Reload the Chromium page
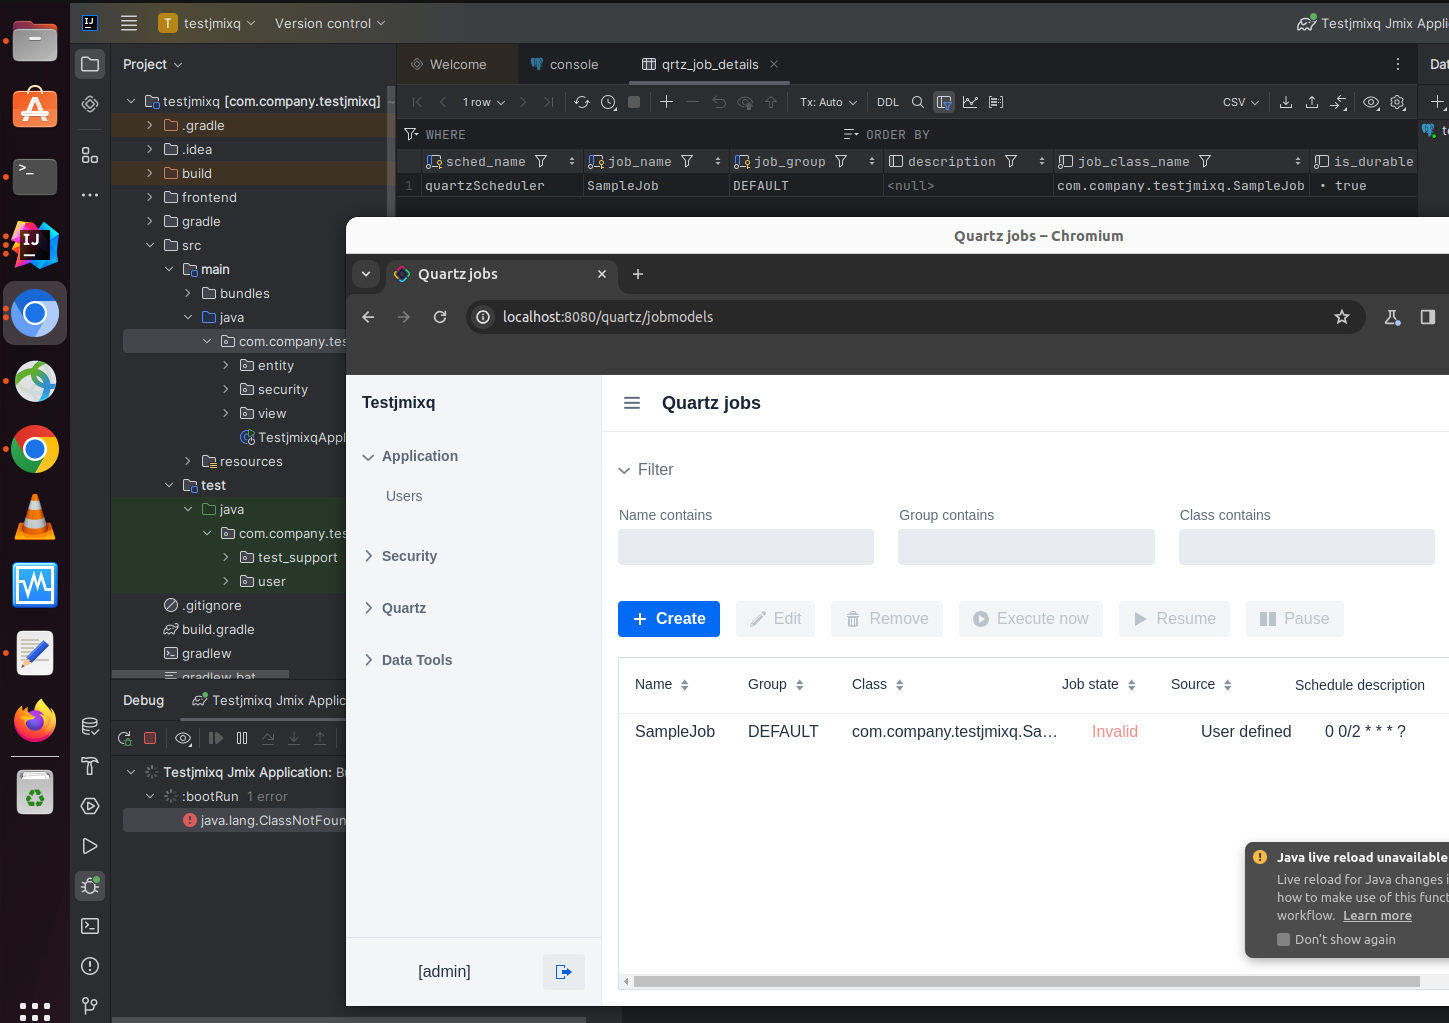The height and width of the screenshot is (1023, 1449). pyautogui.click(x=440, y=317)
